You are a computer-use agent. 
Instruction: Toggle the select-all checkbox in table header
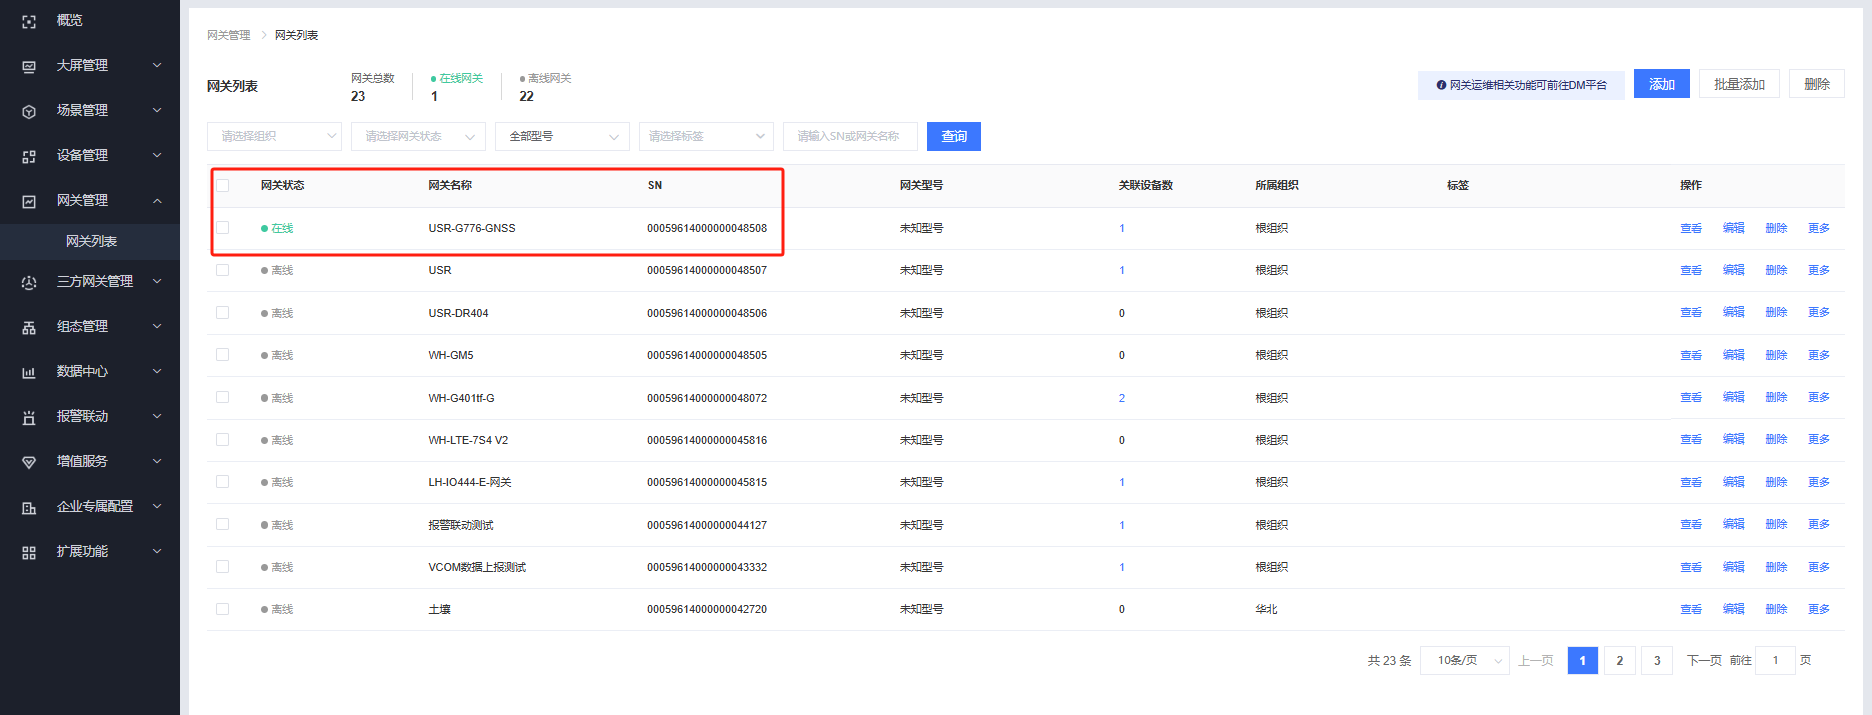(223, 185)
